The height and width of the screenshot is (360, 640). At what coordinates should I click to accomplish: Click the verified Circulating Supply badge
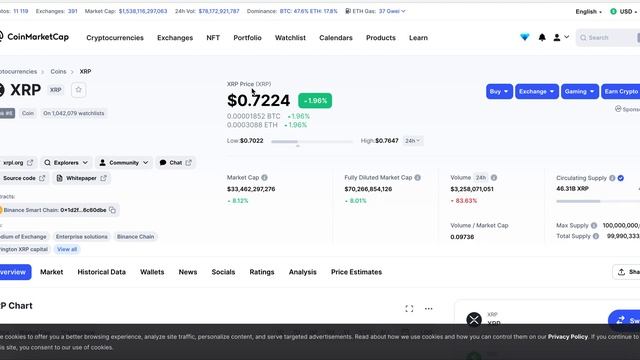(x=621, y=178)
